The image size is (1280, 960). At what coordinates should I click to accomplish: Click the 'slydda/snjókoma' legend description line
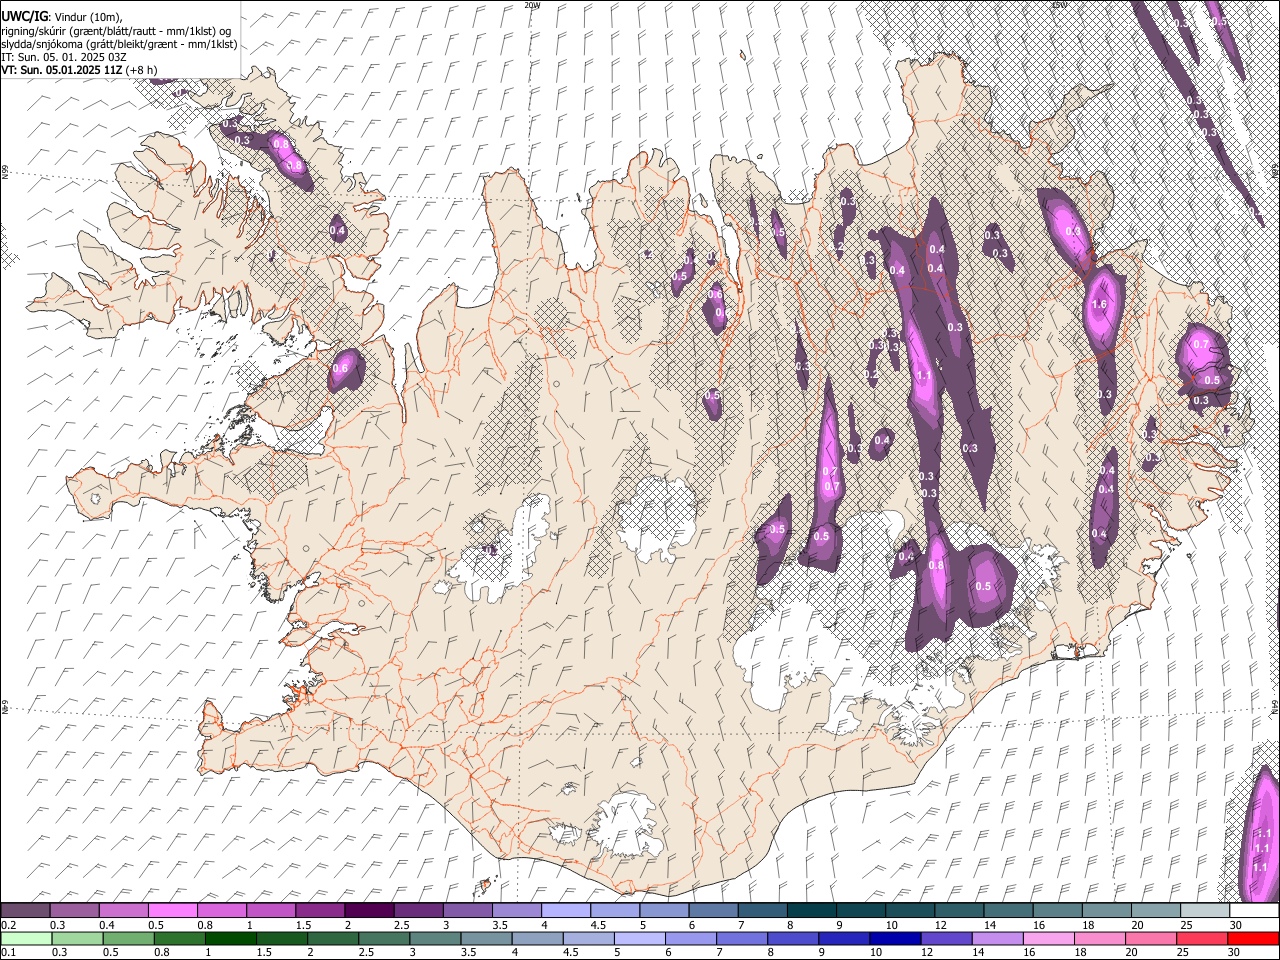pos(119,44)
